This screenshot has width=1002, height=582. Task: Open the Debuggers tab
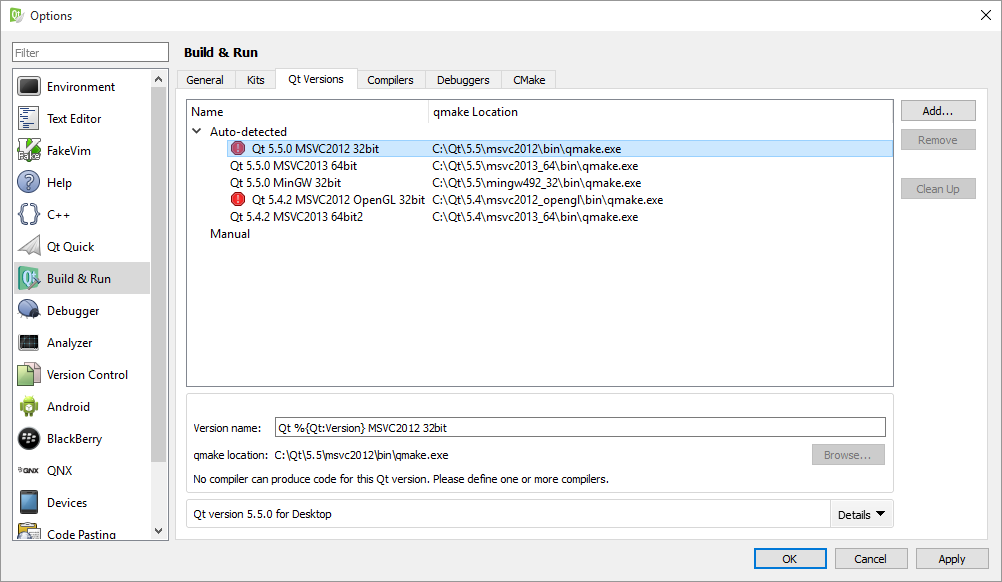click(463, 80)
